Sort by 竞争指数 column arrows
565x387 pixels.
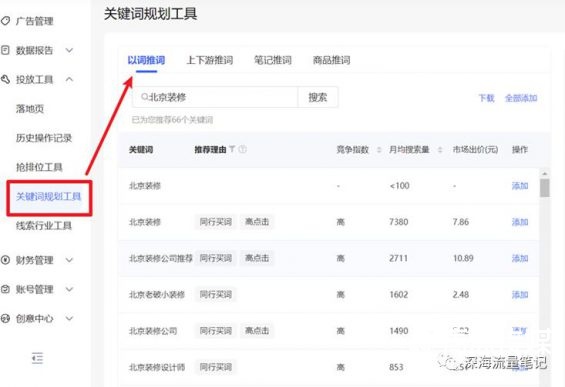(x=379, y=150)
